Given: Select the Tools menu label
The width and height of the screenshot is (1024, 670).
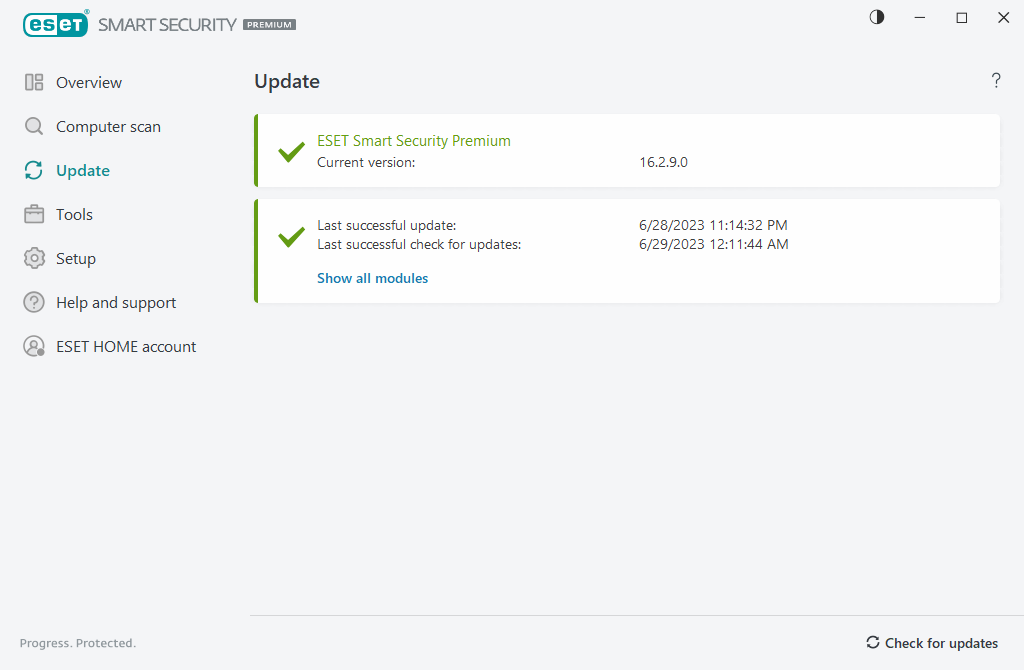Looking at the screenshot, I should [74, 215].
